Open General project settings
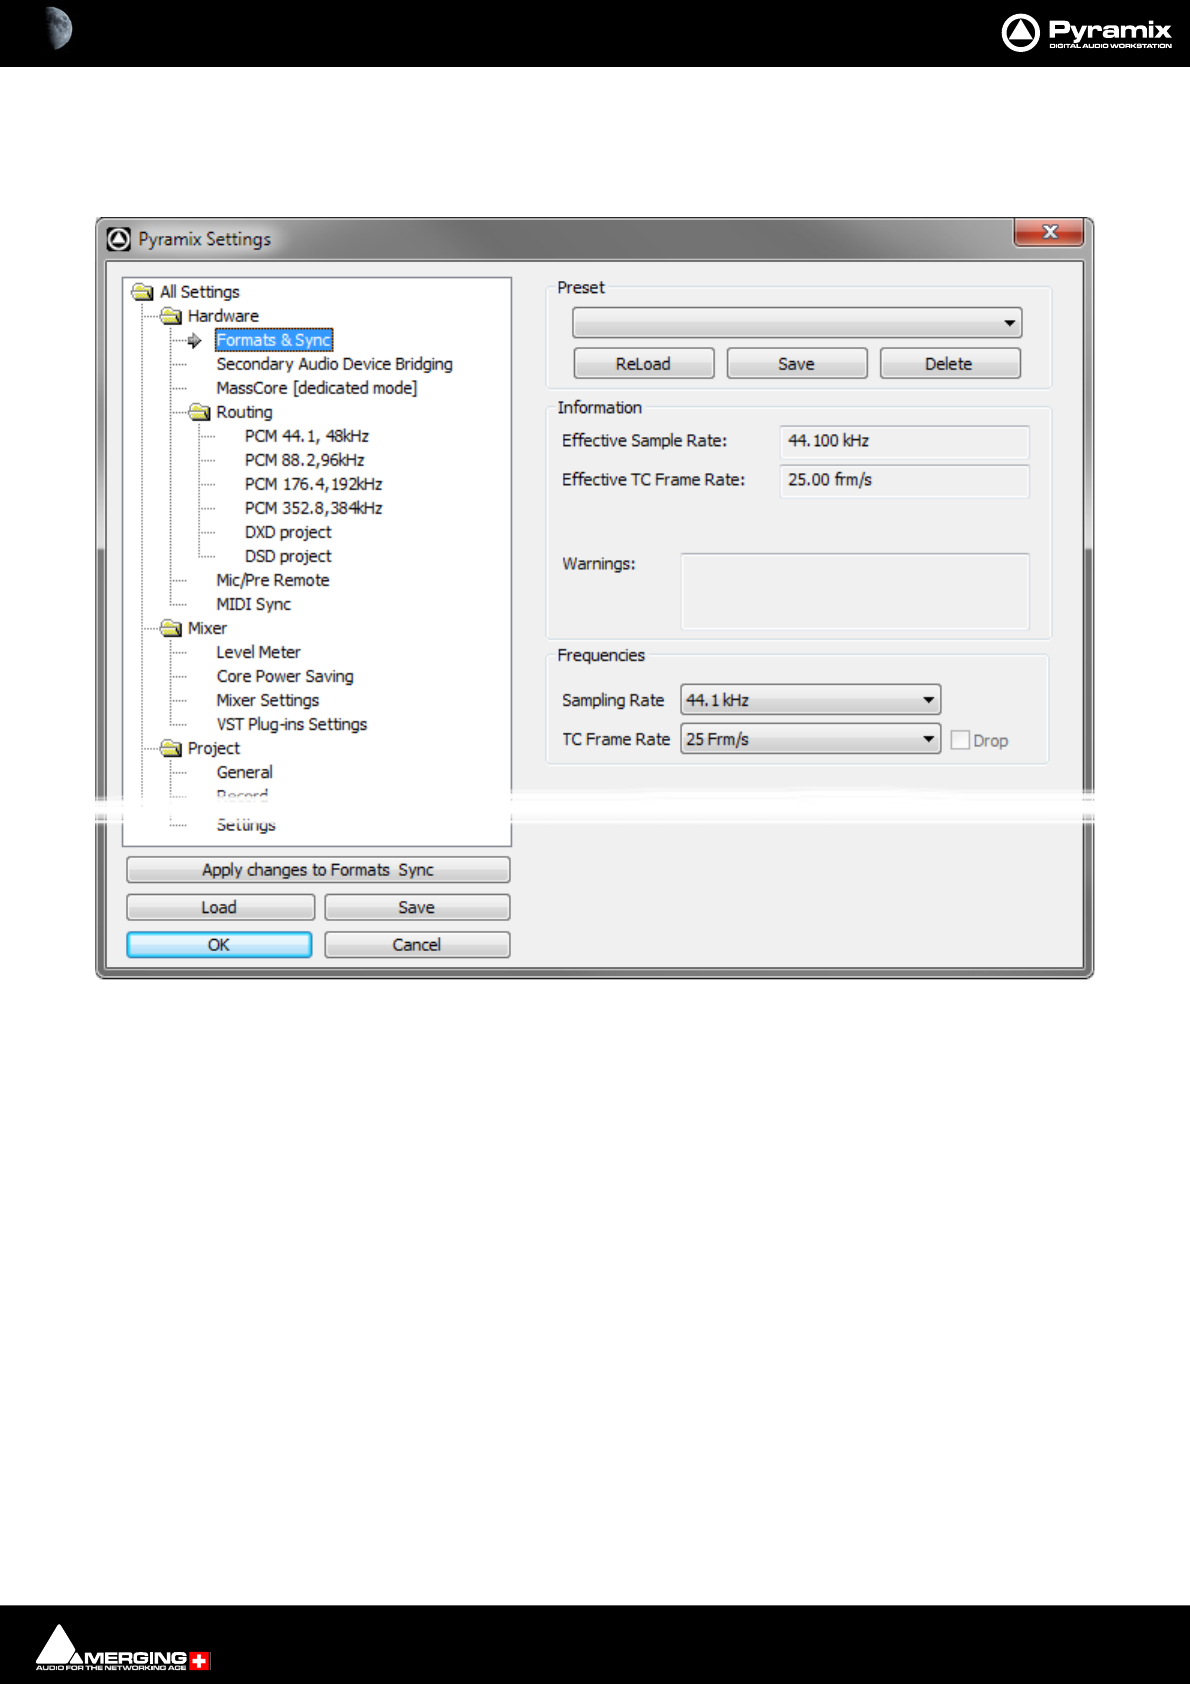The image size is (1190, 1684). 244,772
